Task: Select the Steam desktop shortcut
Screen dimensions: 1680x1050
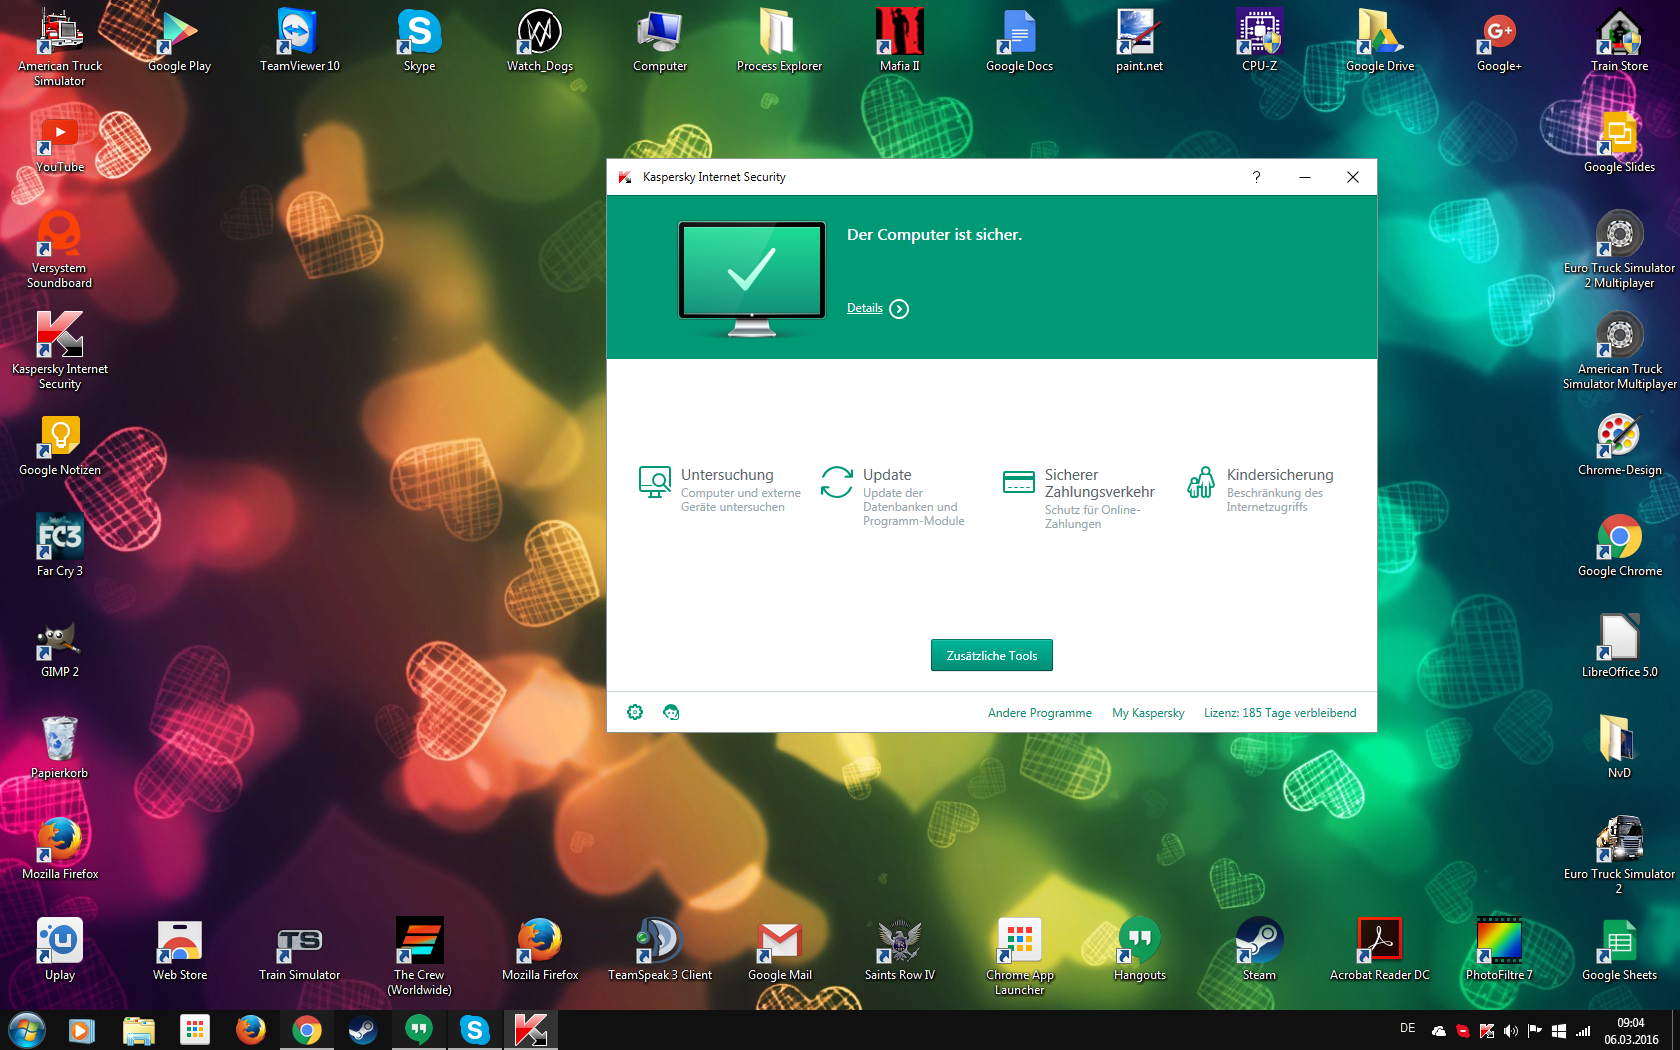Action: pyautogui.click(x=1260, y=949)
